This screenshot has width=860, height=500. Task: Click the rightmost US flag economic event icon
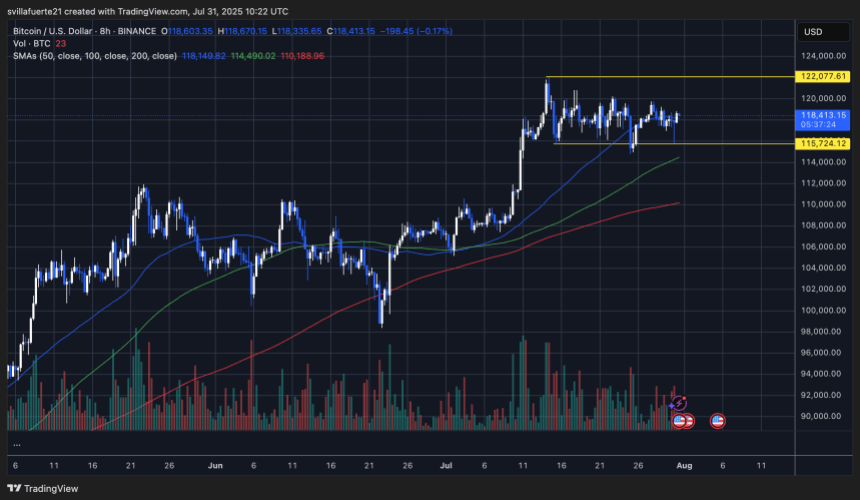(x=717, y=421)
